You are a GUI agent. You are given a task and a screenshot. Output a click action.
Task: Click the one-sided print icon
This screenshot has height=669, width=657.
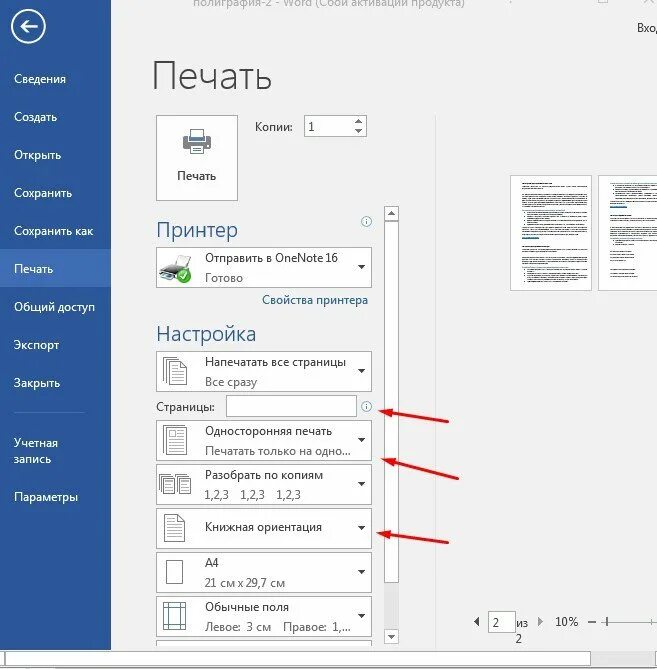click(175, 440)
